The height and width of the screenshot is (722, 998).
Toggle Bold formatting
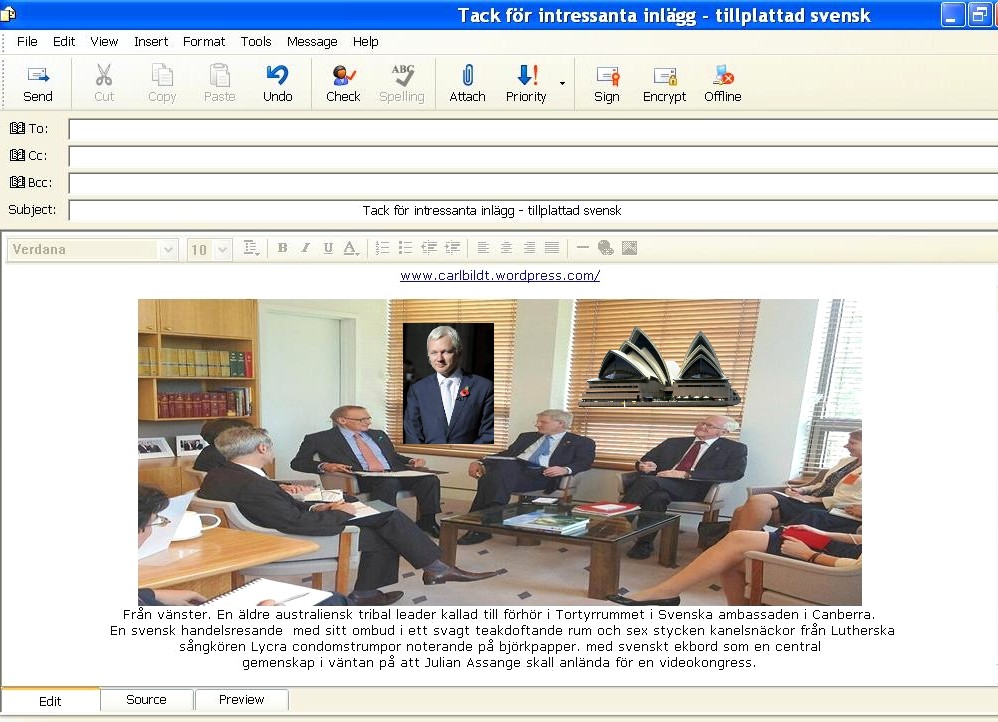283,248
